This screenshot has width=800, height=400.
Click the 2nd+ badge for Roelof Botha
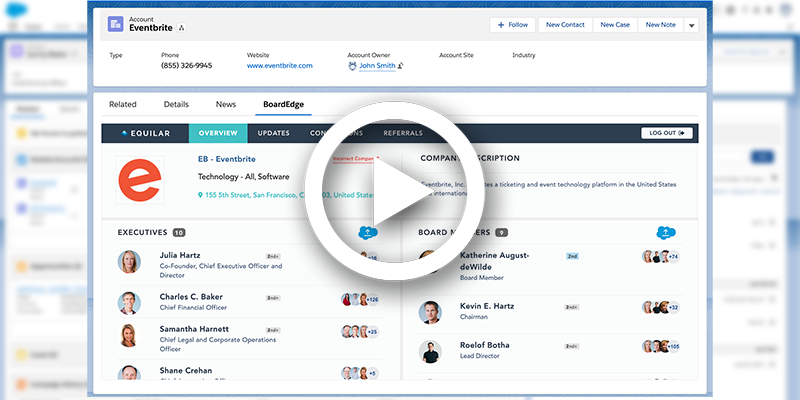(571, 346)
